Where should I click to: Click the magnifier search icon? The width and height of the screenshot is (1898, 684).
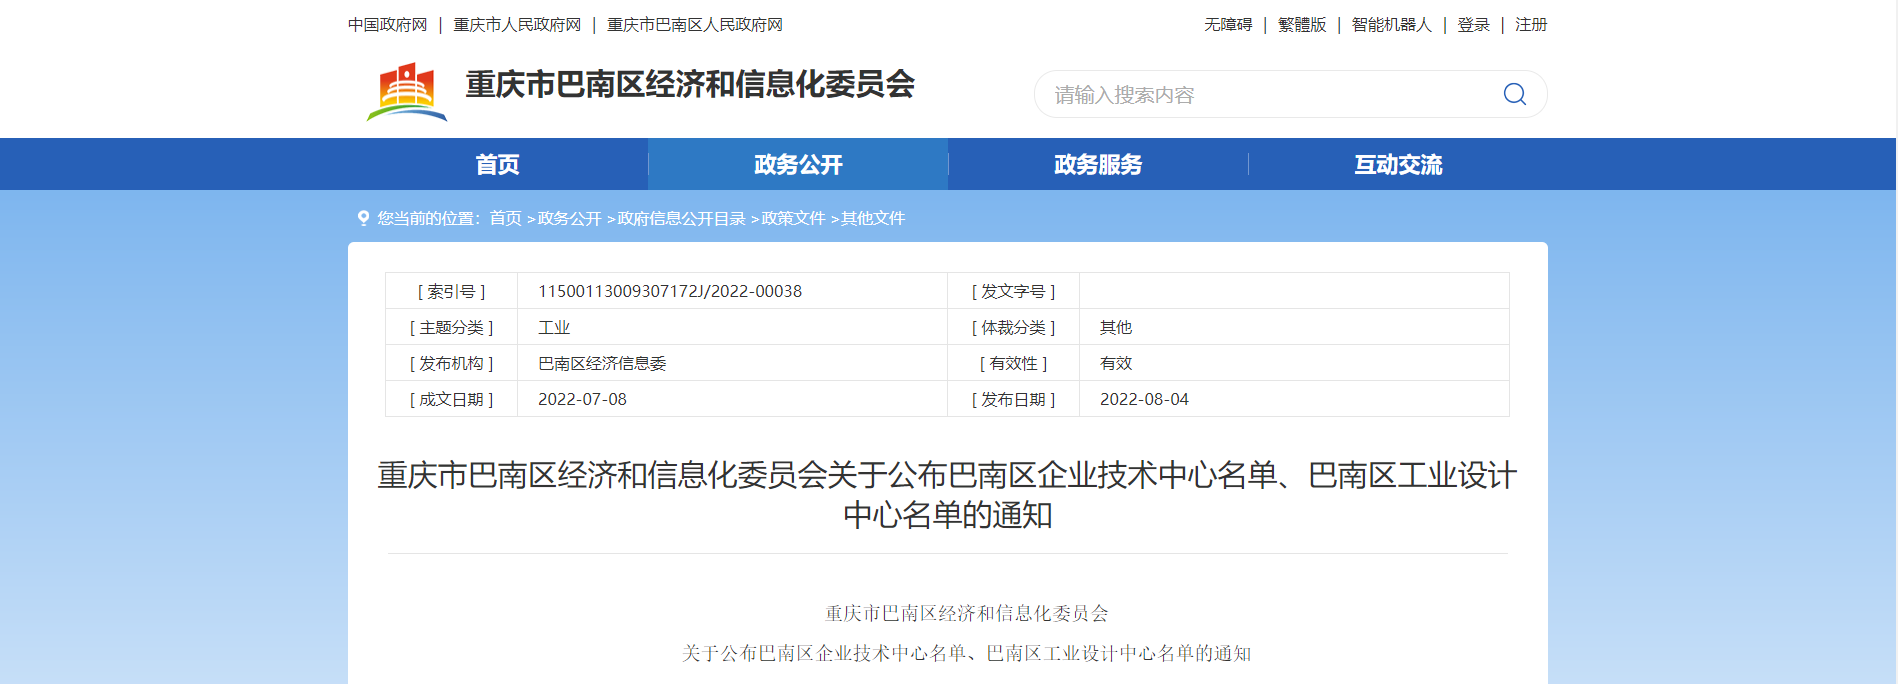coord(1514,94)
